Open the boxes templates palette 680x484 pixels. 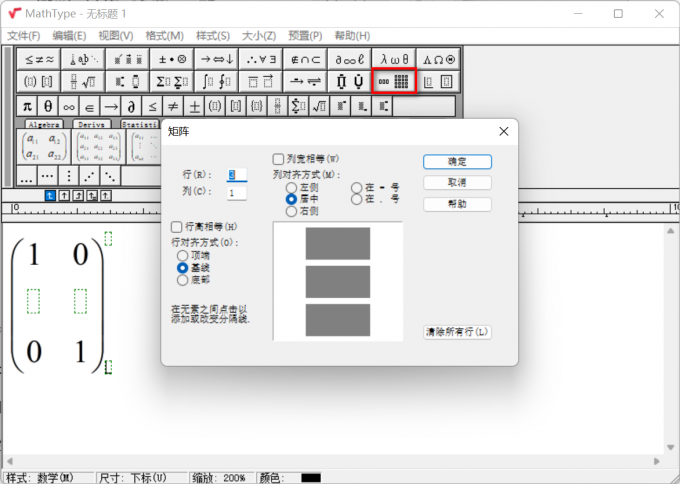[x=438, y=82]
